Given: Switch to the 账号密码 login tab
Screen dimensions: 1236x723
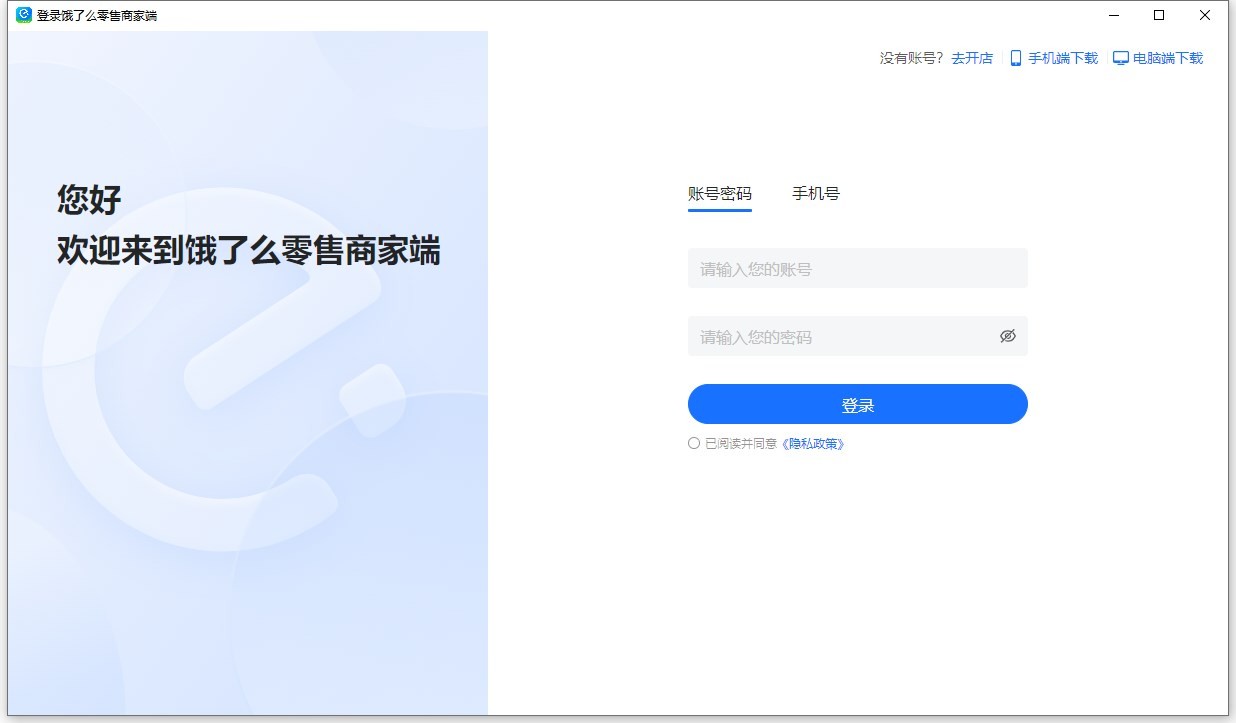Looking at the screenshot, I should pos(720,194).
